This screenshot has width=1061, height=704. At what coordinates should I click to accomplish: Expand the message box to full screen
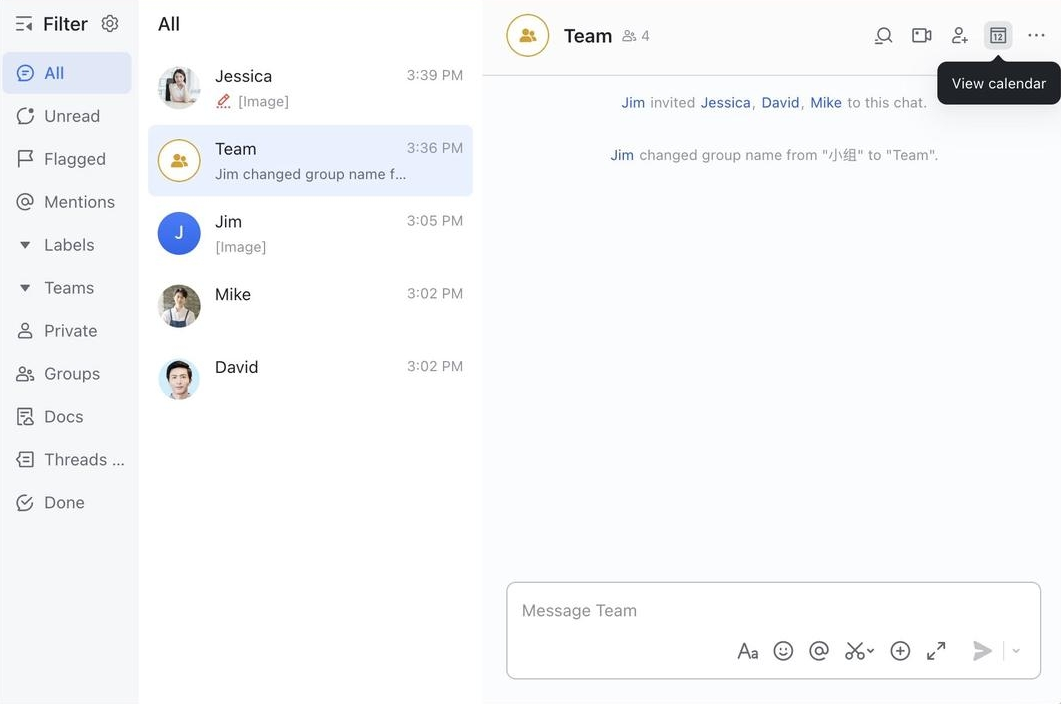[x=936, y=650]
